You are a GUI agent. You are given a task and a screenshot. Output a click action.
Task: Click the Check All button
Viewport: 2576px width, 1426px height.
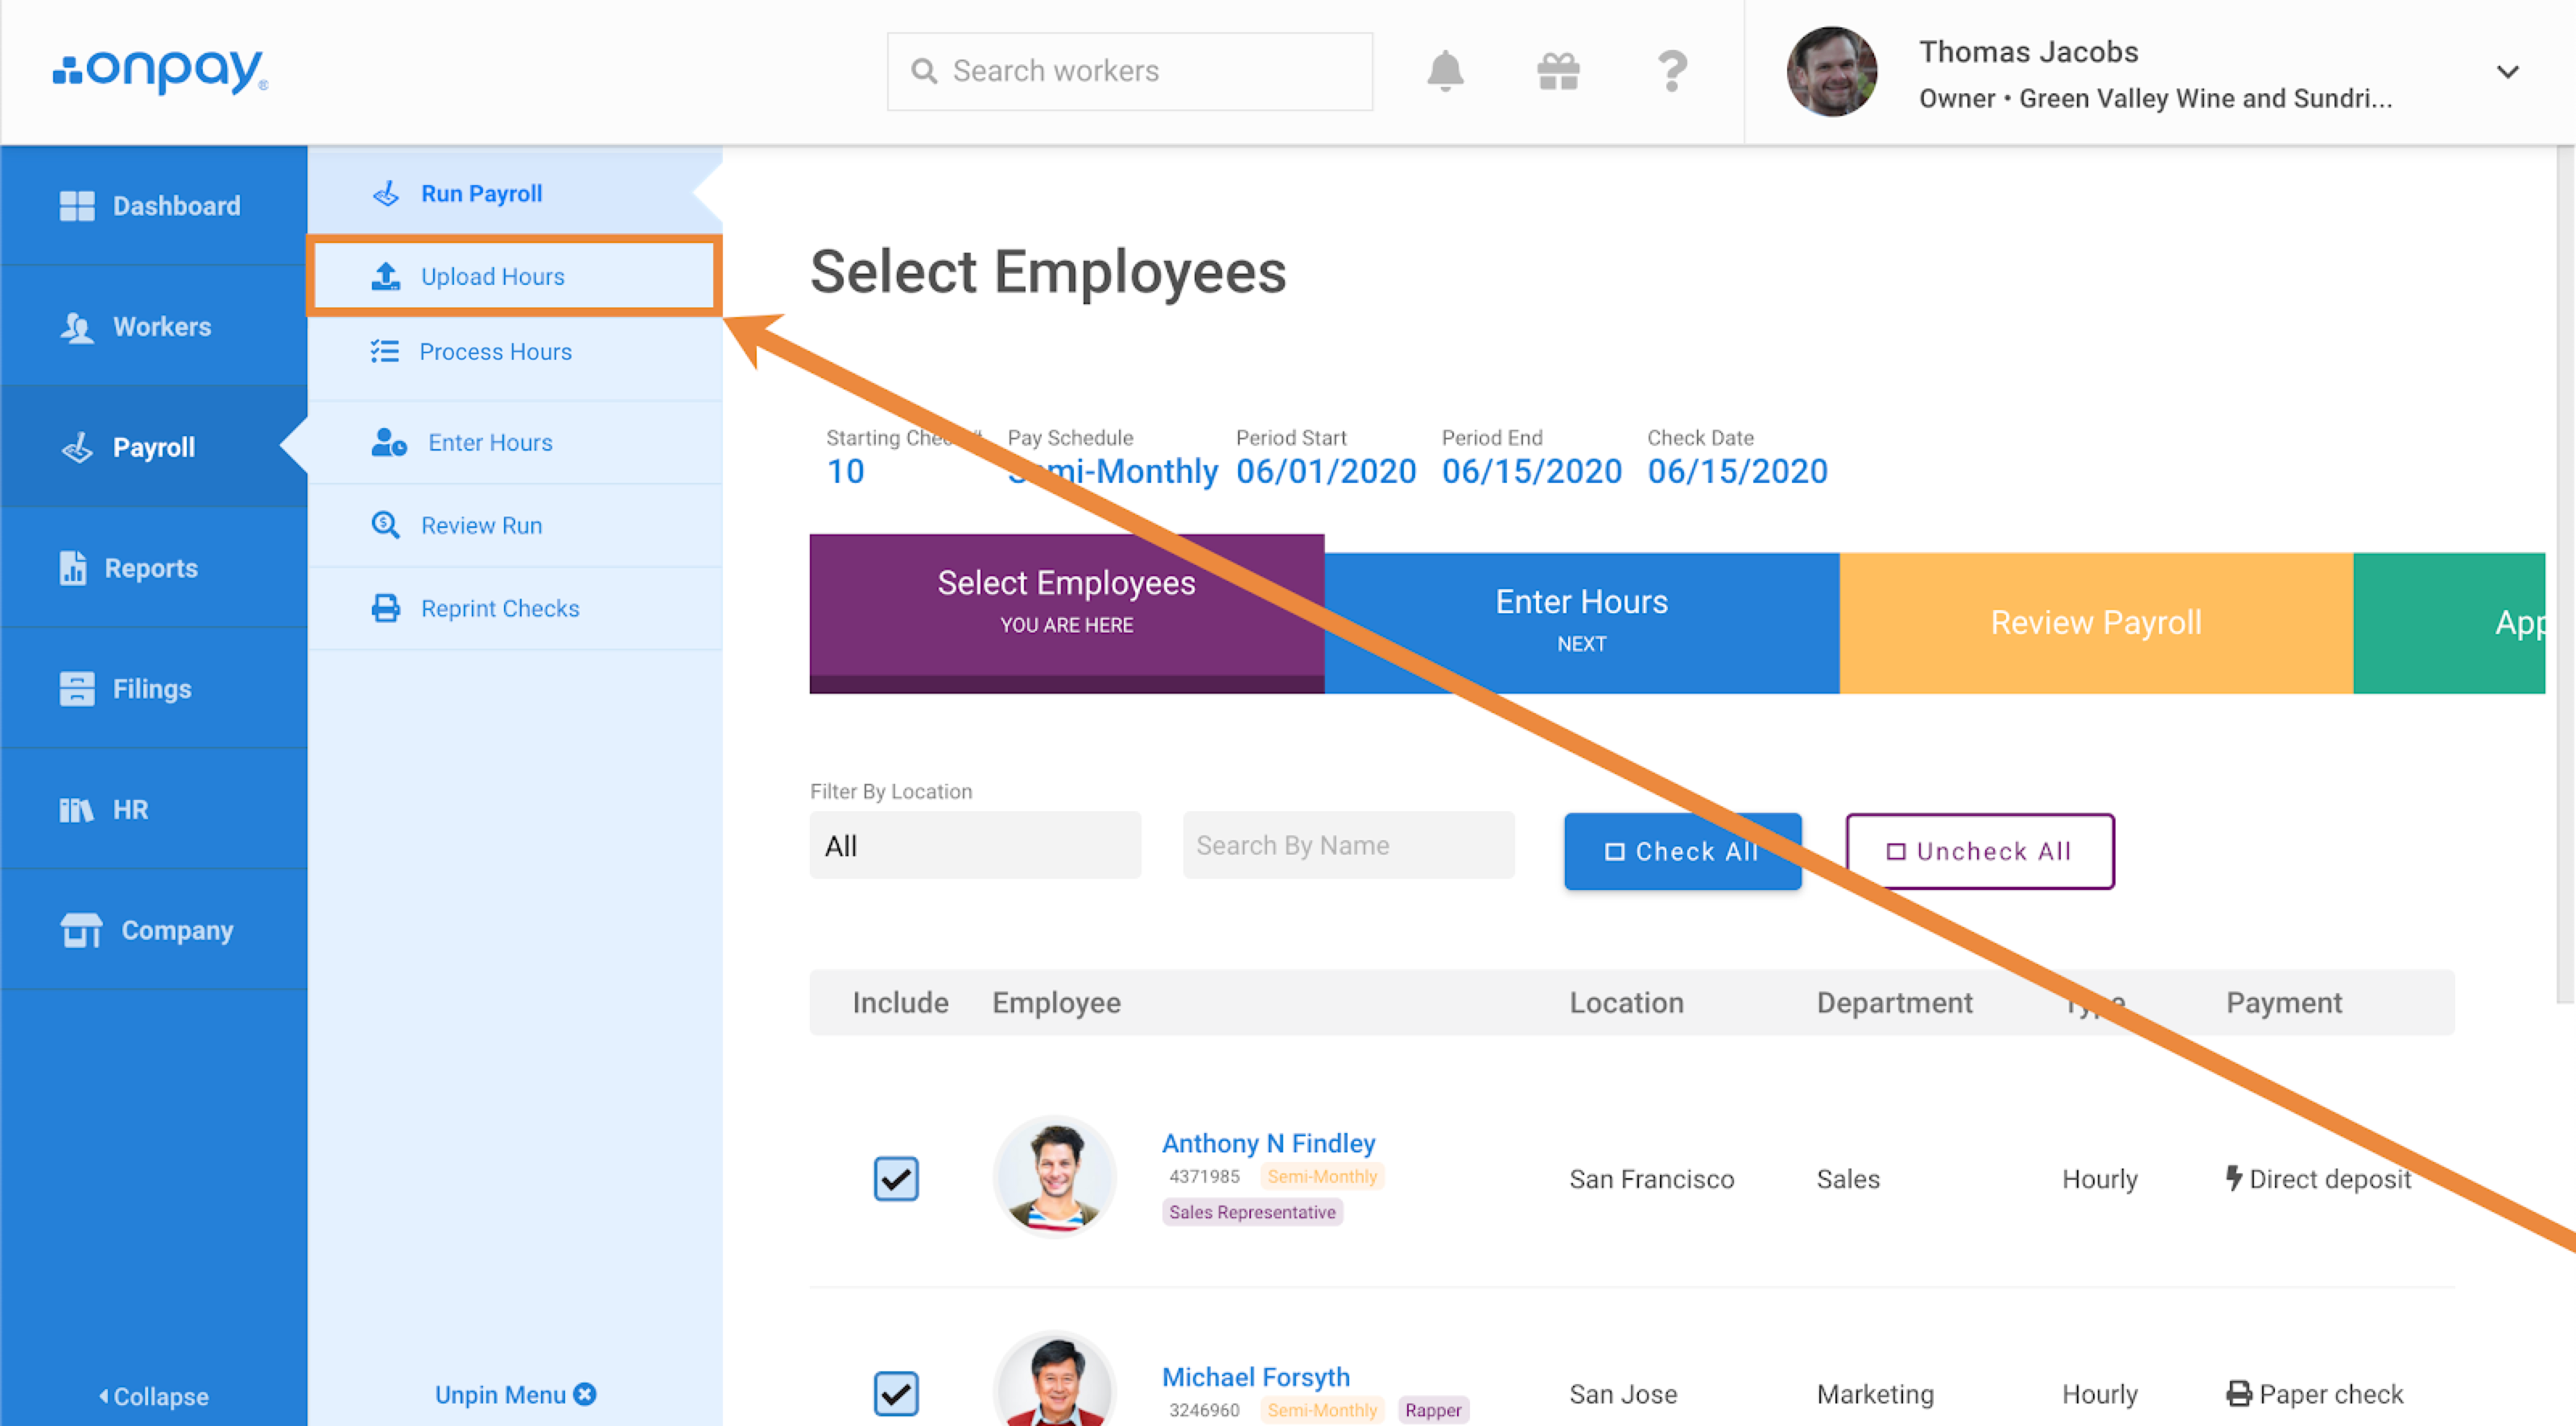[x=1683, y=851]
